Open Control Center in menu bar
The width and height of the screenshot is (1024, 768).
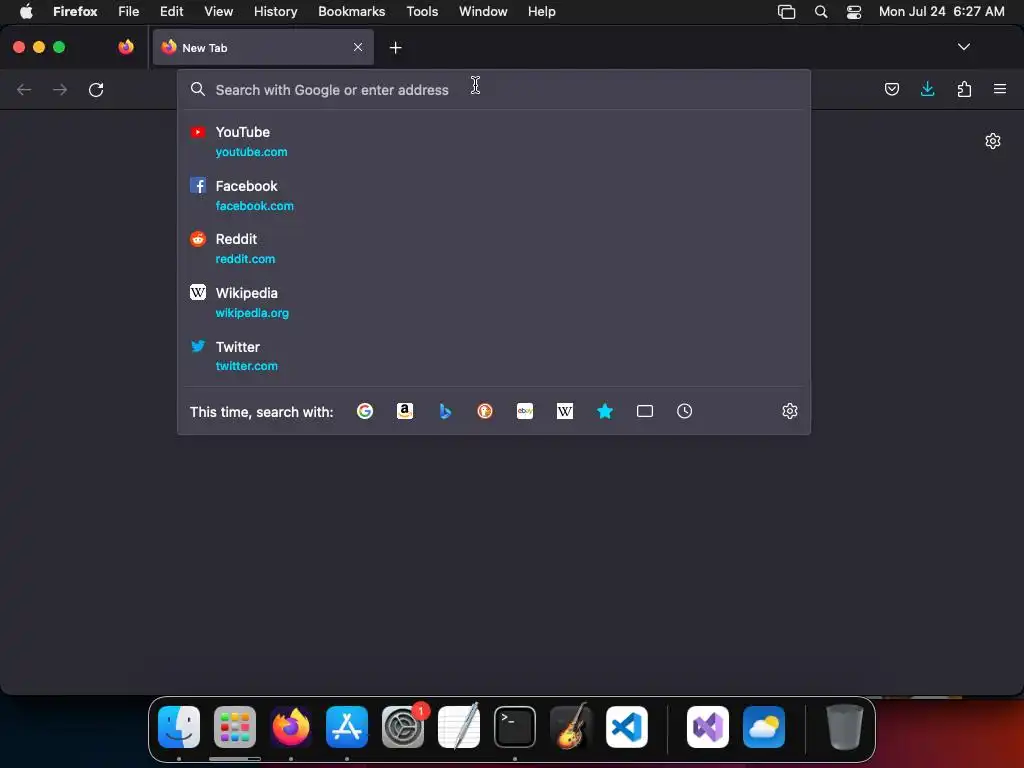(x=854, y=12)
